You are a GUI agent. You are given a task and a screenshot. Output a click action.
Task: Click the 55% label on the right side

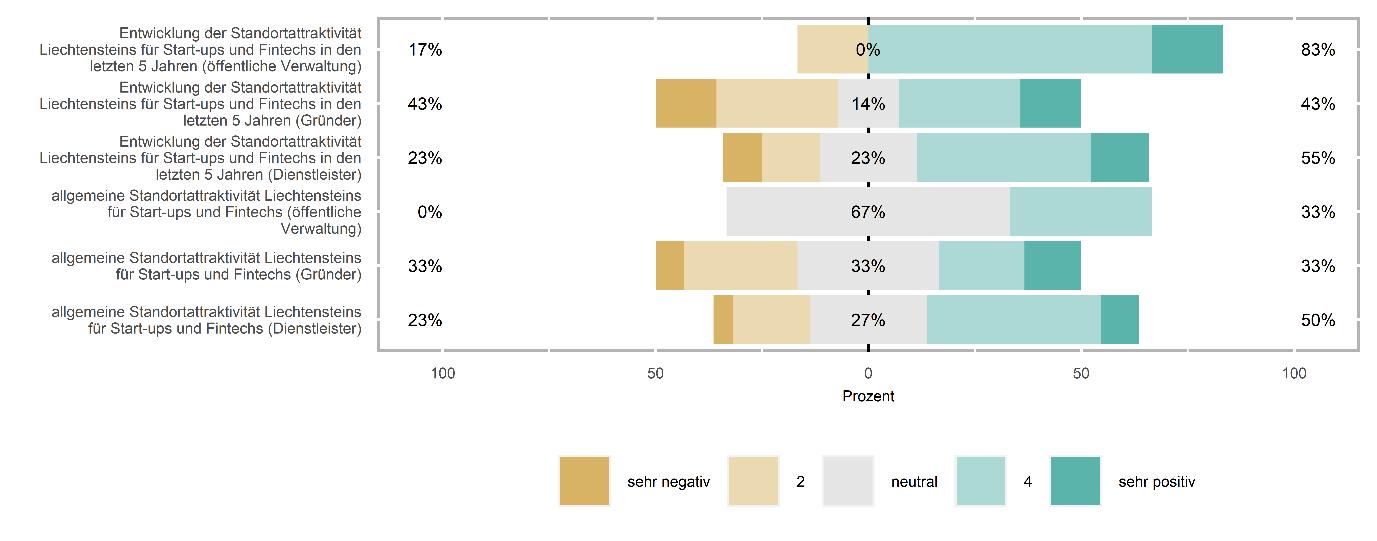click(1318, 158)
